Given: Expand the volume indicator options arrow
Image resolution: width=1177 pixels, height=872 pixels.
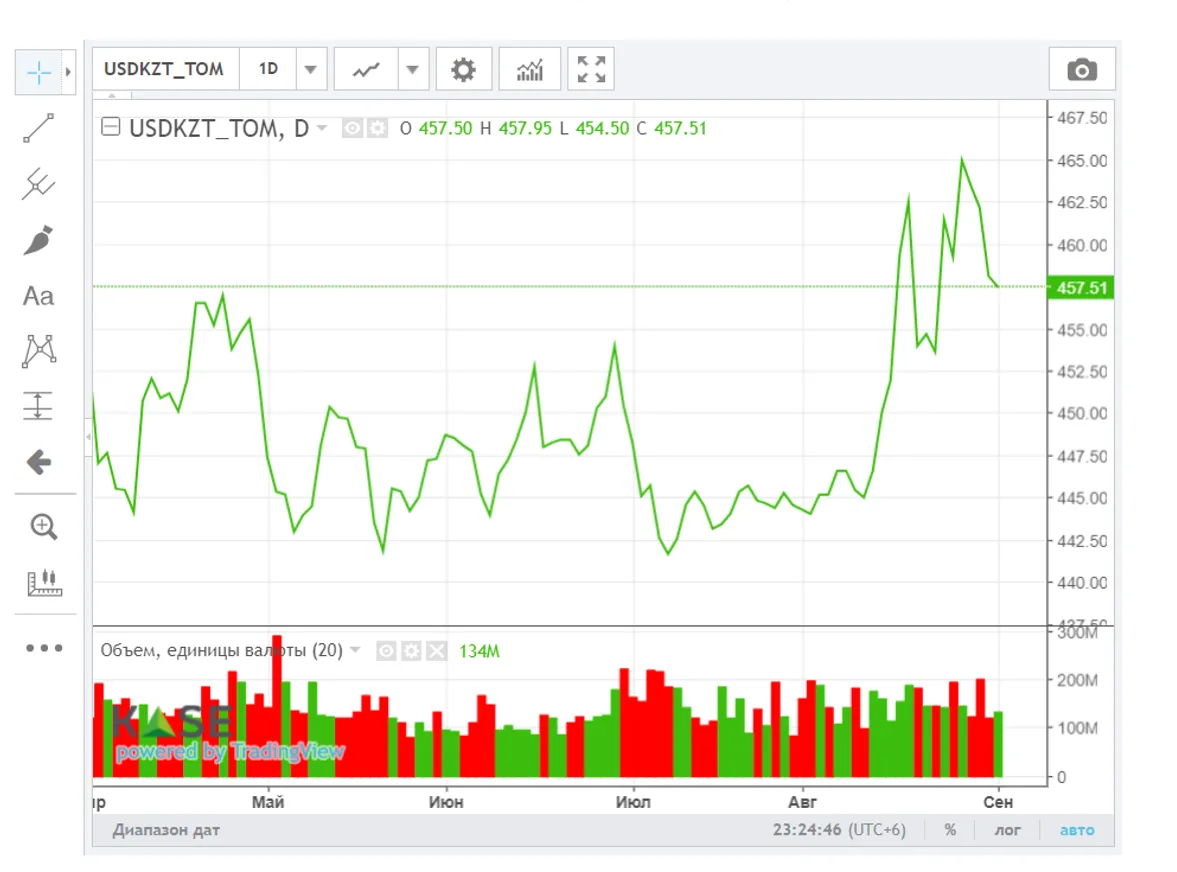Looking at the screenshot, I should click(x=355, y=651).
